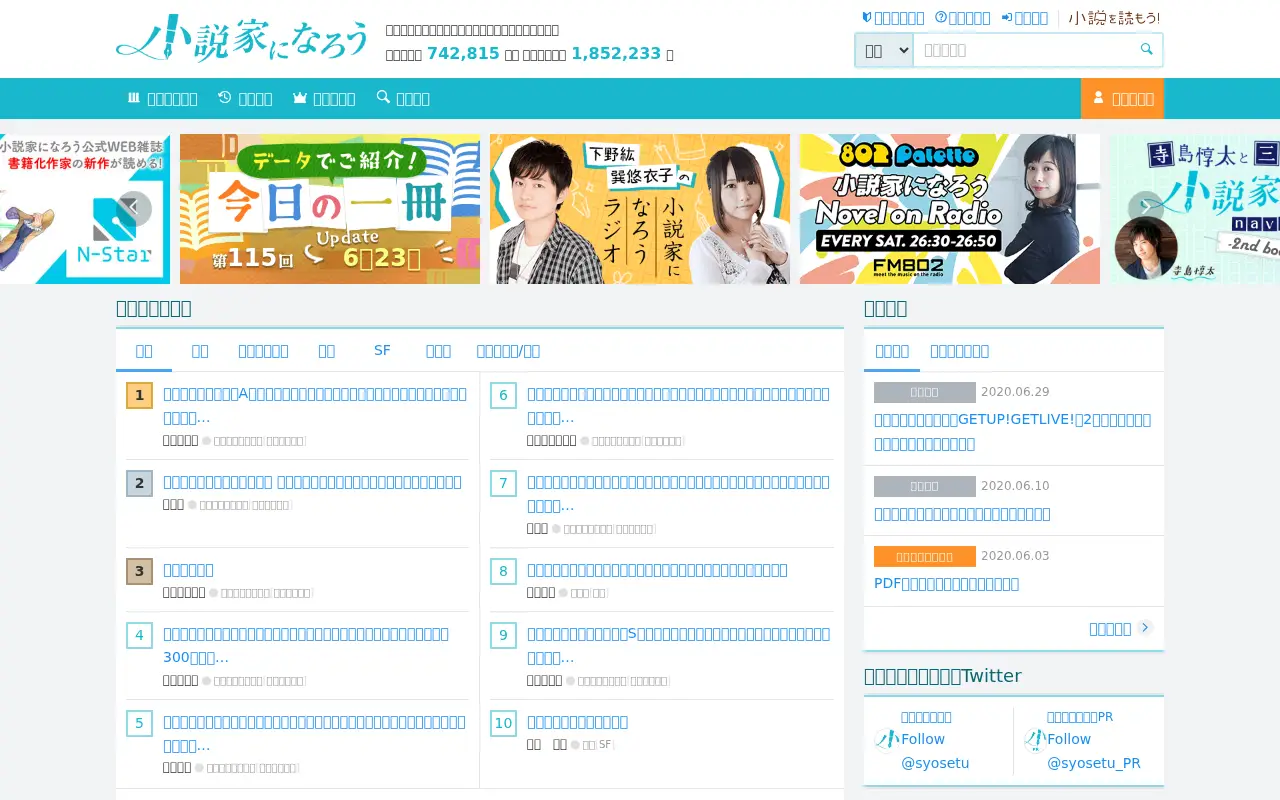Click the 小説家になろう site logo
The height and width of the screenshot is (800, 1280).
242,39
